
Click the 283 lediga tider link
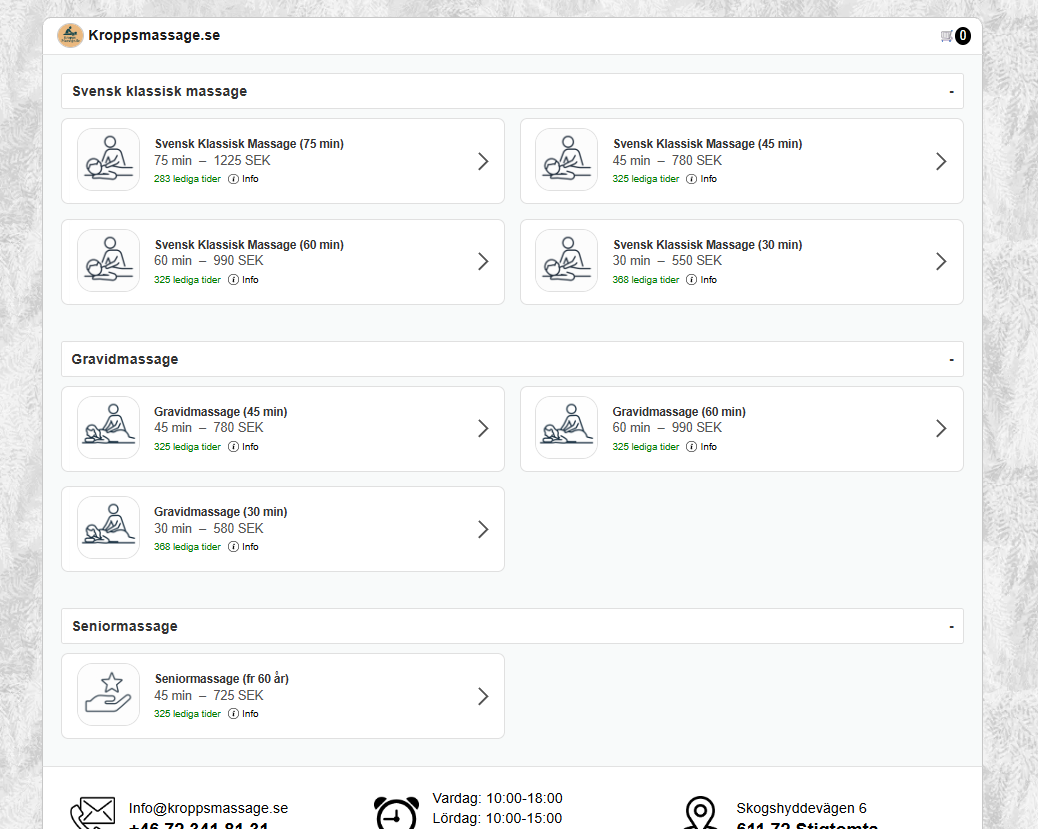pyautogui.click(x=187, y=179)
